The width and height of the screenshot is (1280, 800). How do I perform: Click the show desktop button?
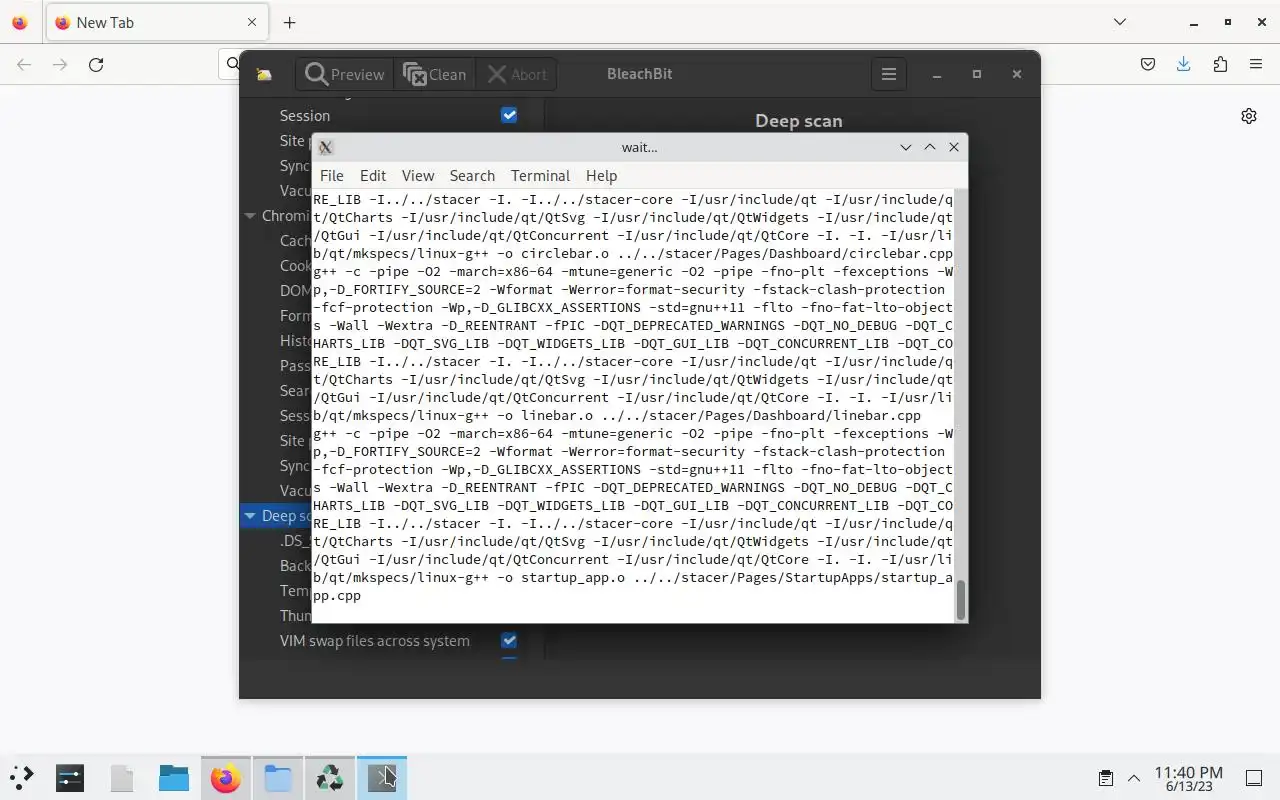coord(1254,778)
